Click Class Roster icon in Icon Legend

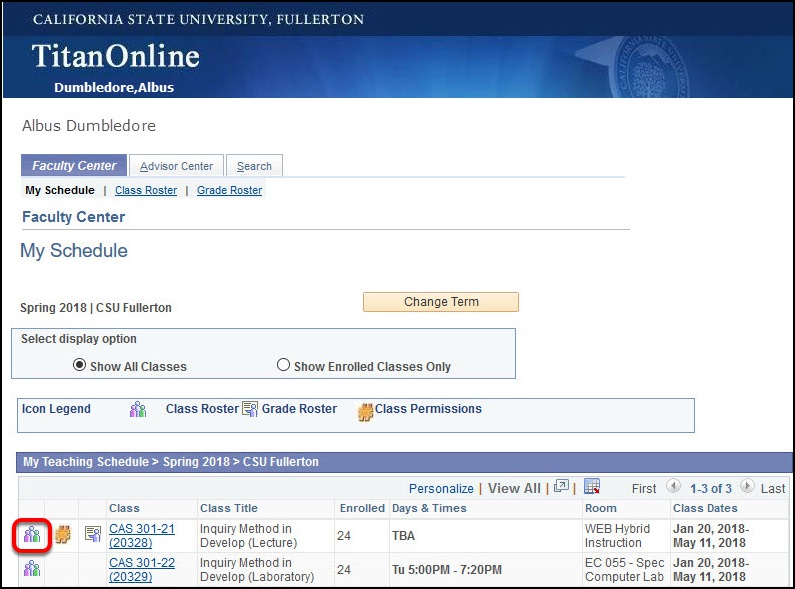coord(138,410)
